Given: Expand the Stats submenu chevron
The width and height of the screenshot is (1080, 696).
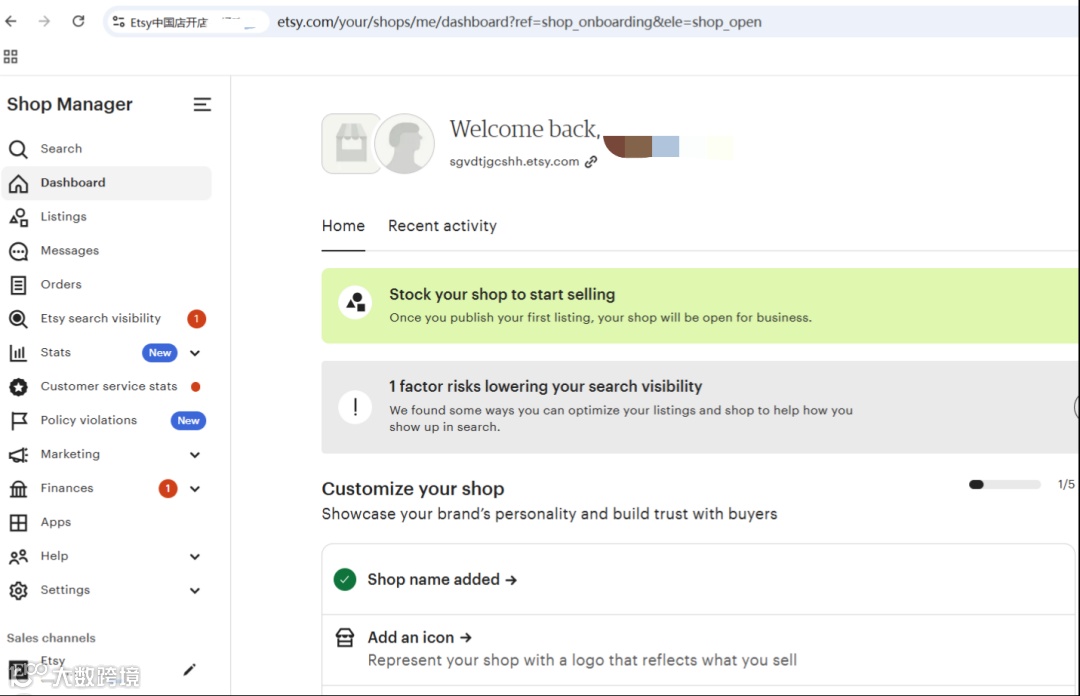Looking at the screenshot, I should [195, 353].
